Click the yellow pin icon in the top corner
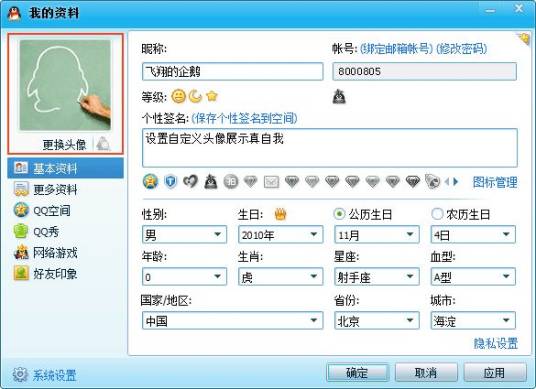This screenshot has height=389, width=536. click(523, 38)
